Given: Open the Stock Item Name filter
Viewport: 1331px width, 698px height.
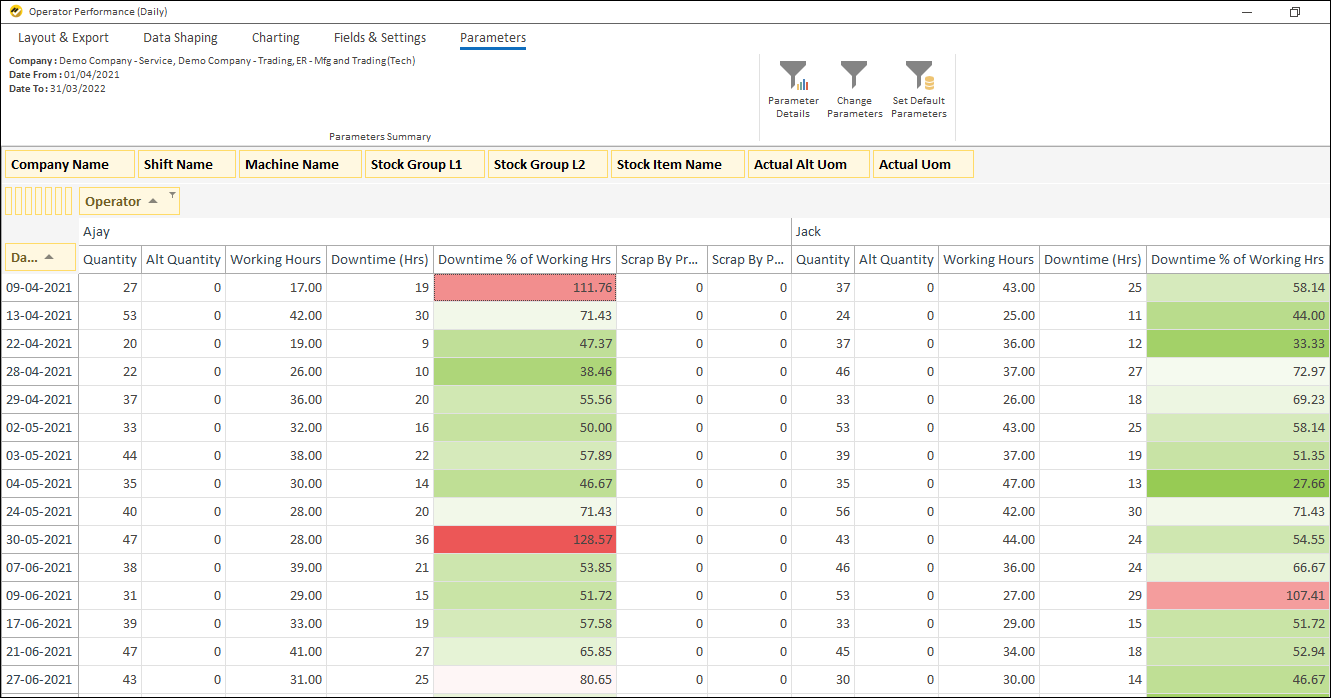Looking at the screenshot, I should click(x=676, y=163).
